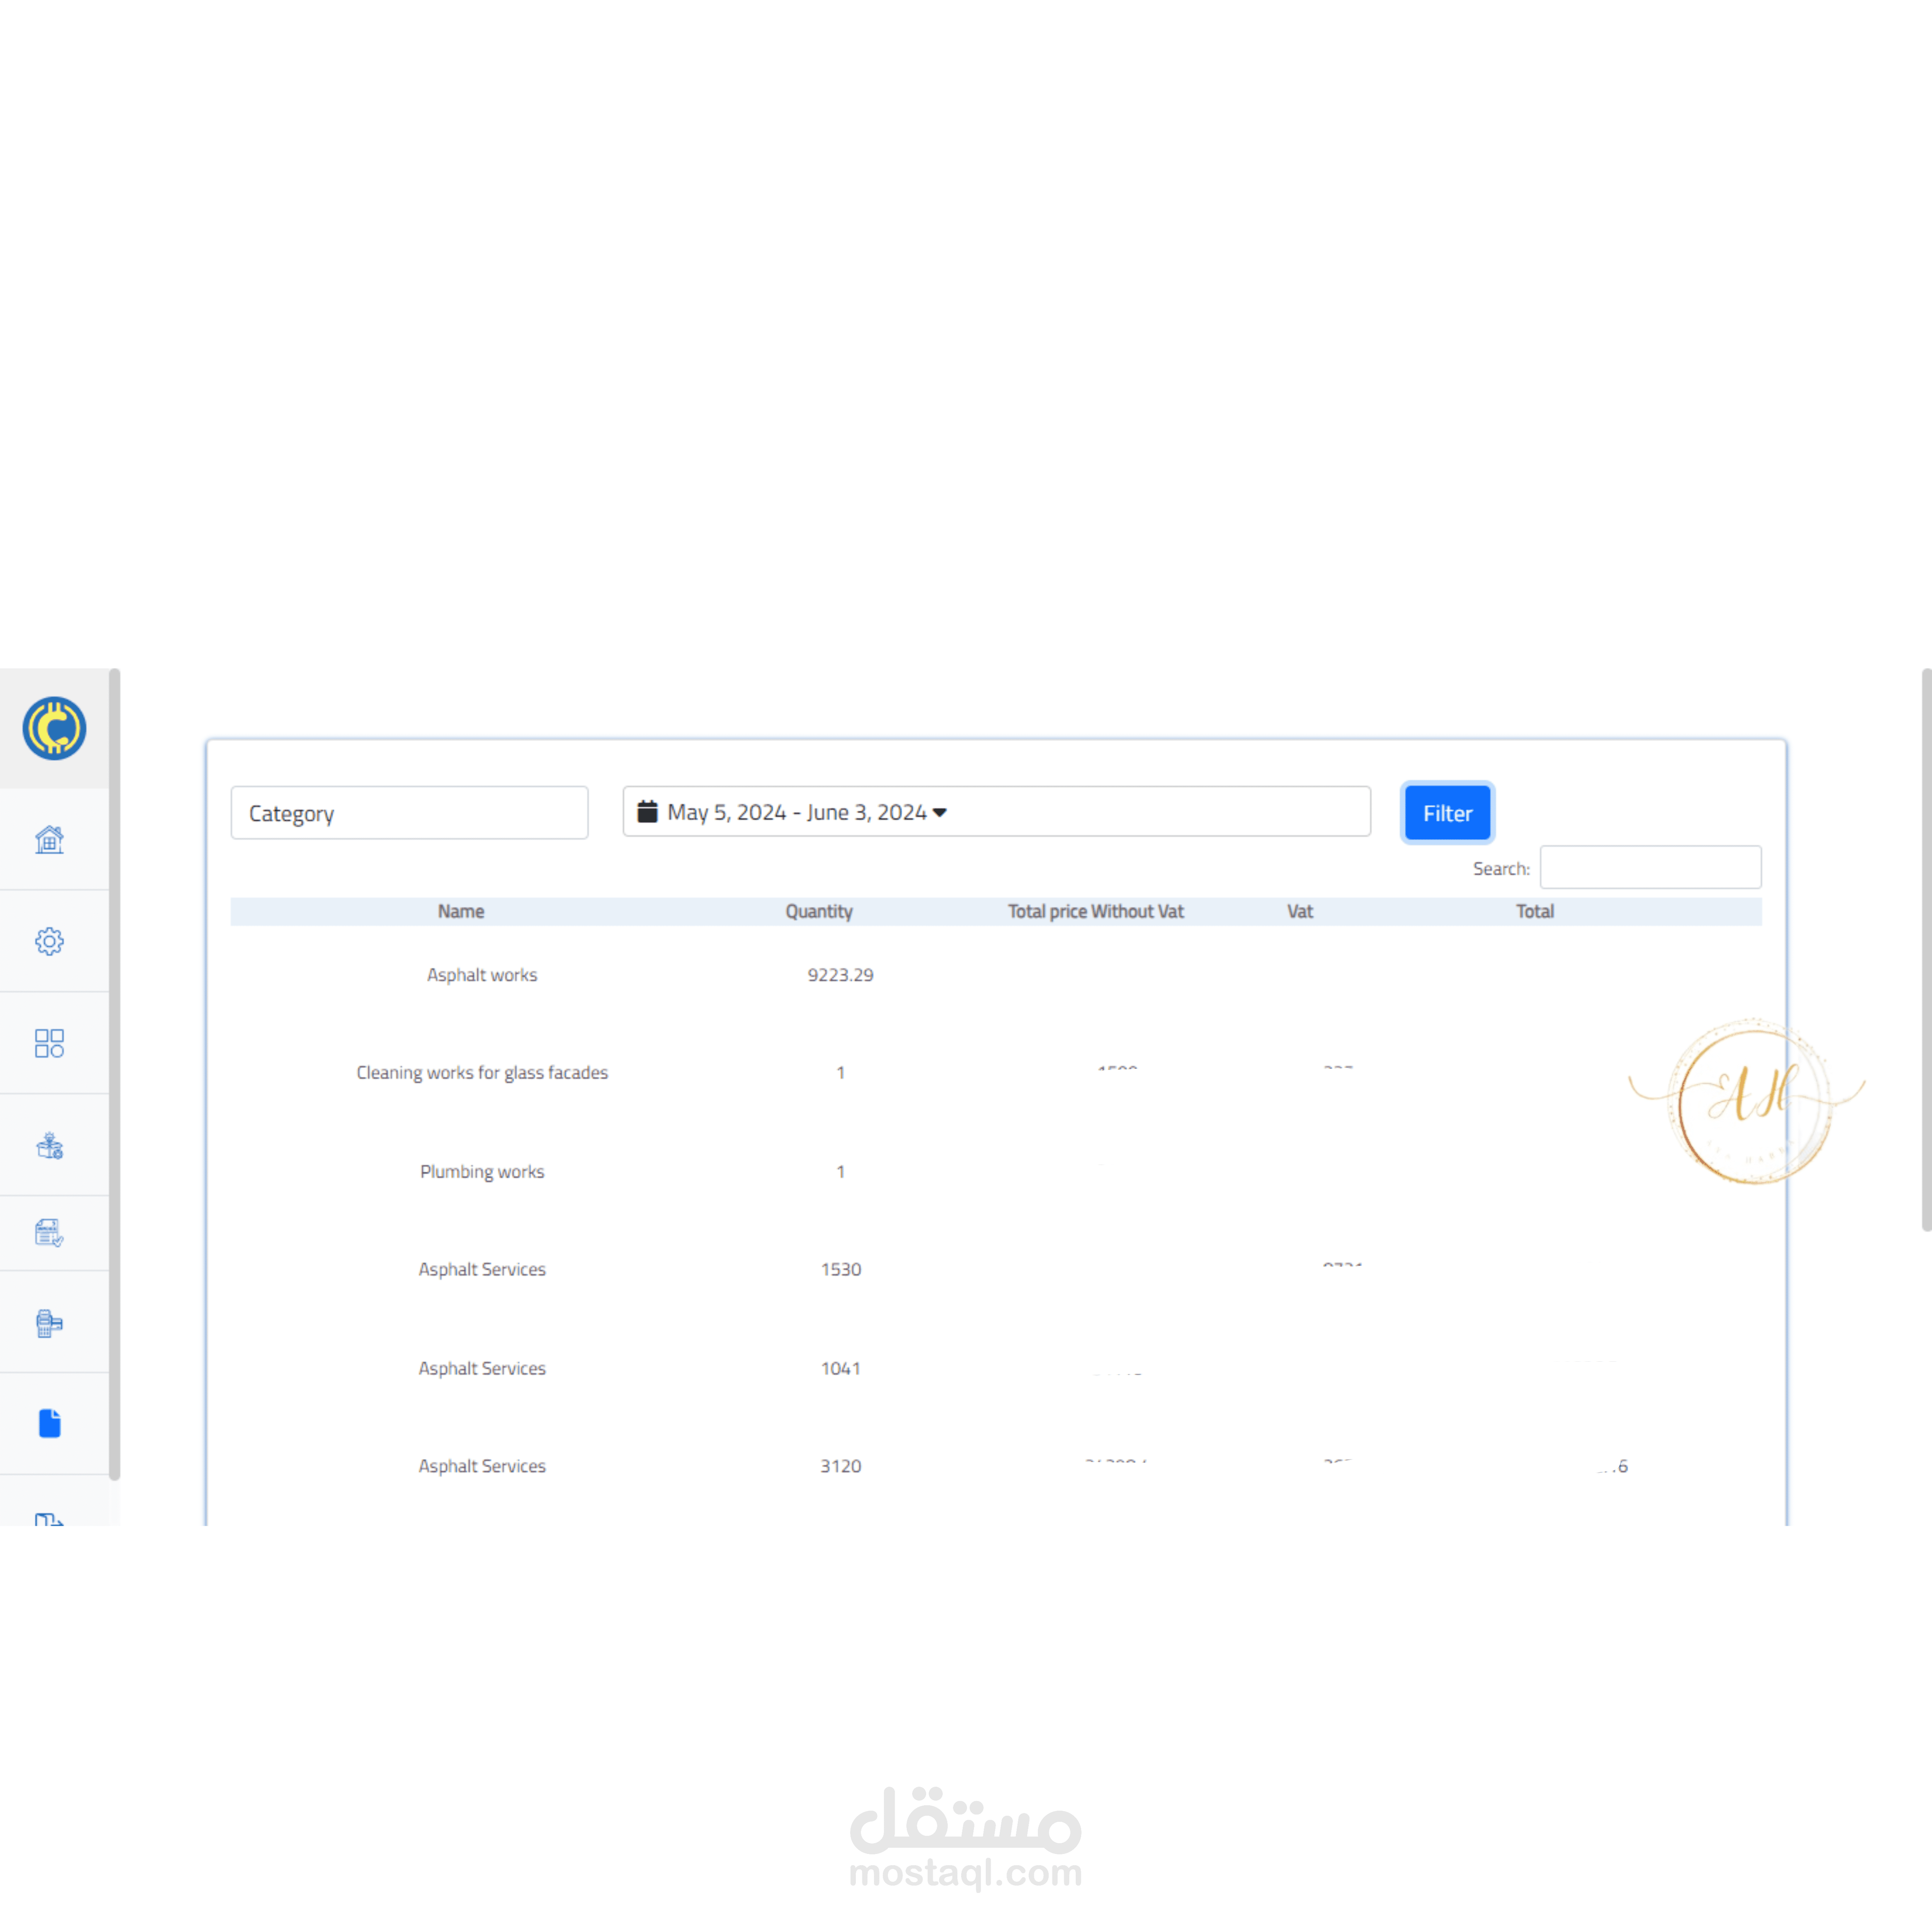This screenshot has height=1932, width=1932.
Task: Open the settings gear icon
Action: pyautogui.click(x=49, y=941)
